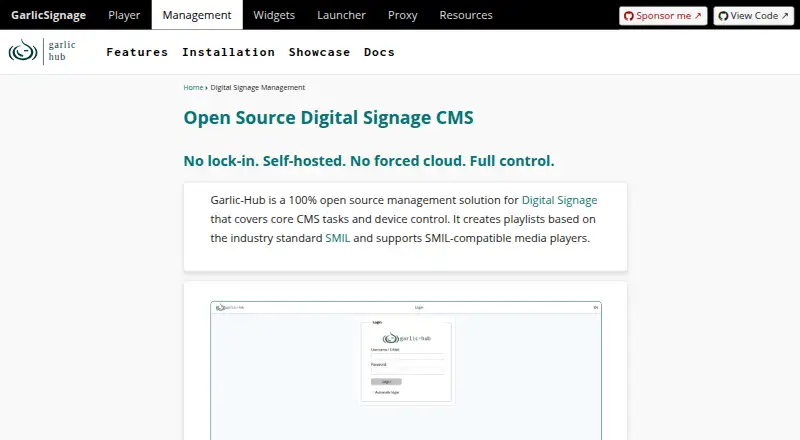Follow the SMIL hyperlink in description
Screen dimensions: 800x440
[338, 238]
